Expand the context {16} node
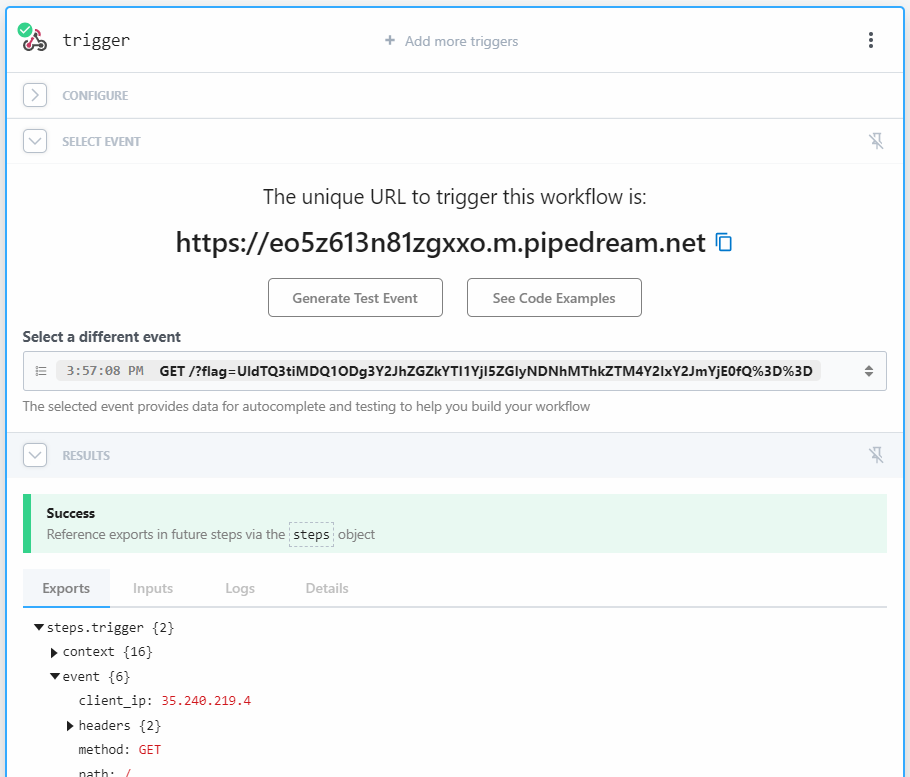This screenshot has height=777, width=910. [54, 652]
